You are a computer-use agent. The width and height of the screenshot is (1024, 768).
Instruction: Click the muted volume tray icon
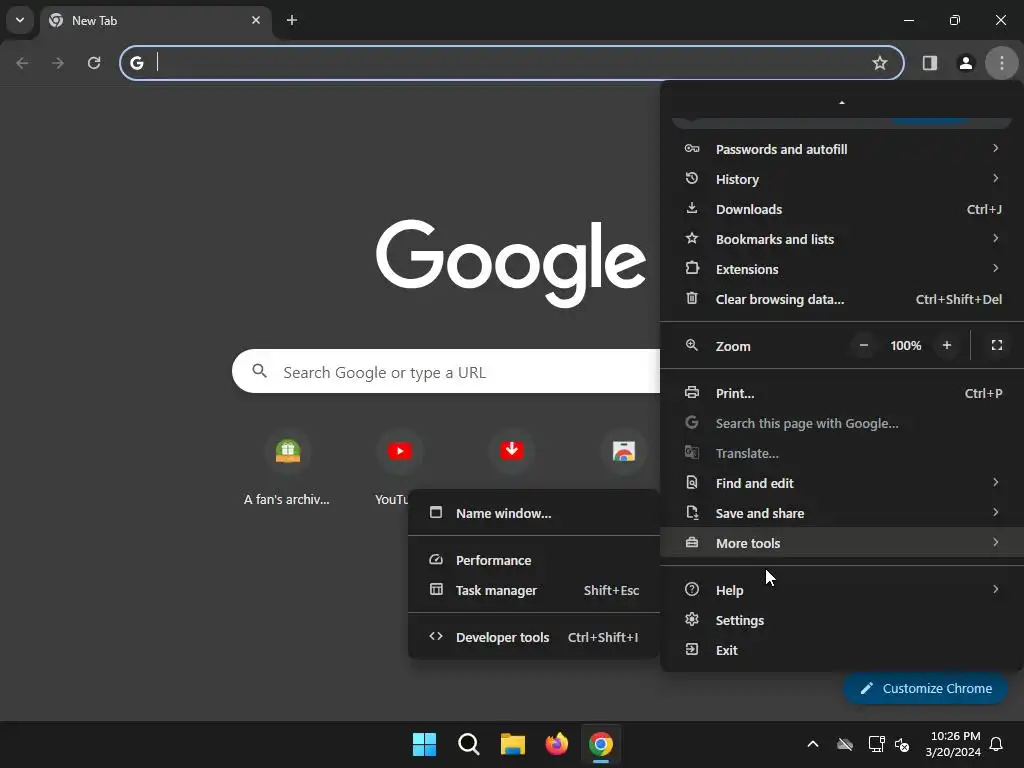(x=902, y=744)
